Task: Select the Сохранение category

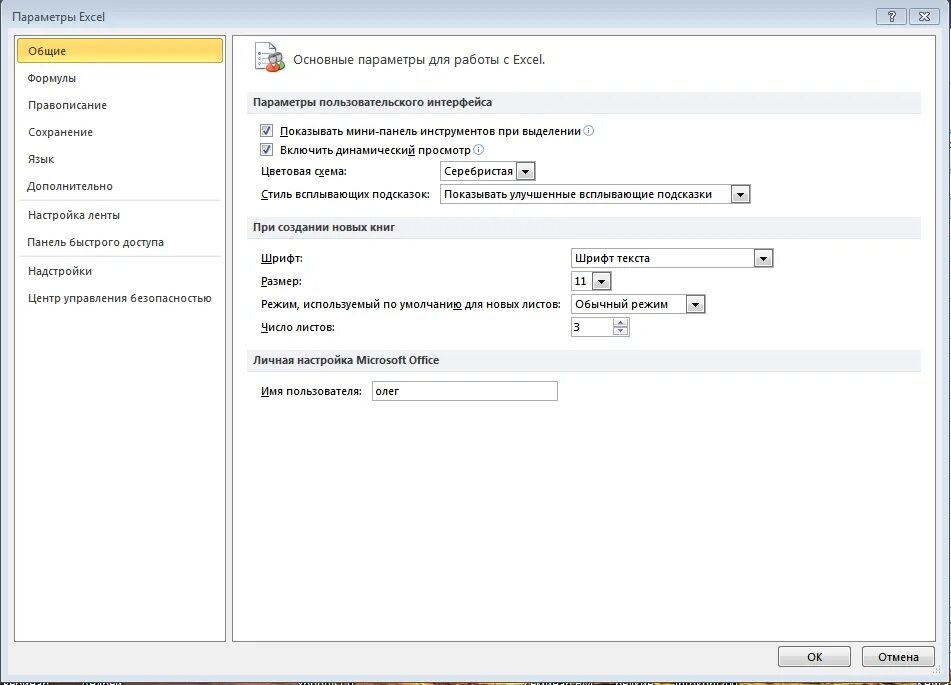Action: [120, 132]
